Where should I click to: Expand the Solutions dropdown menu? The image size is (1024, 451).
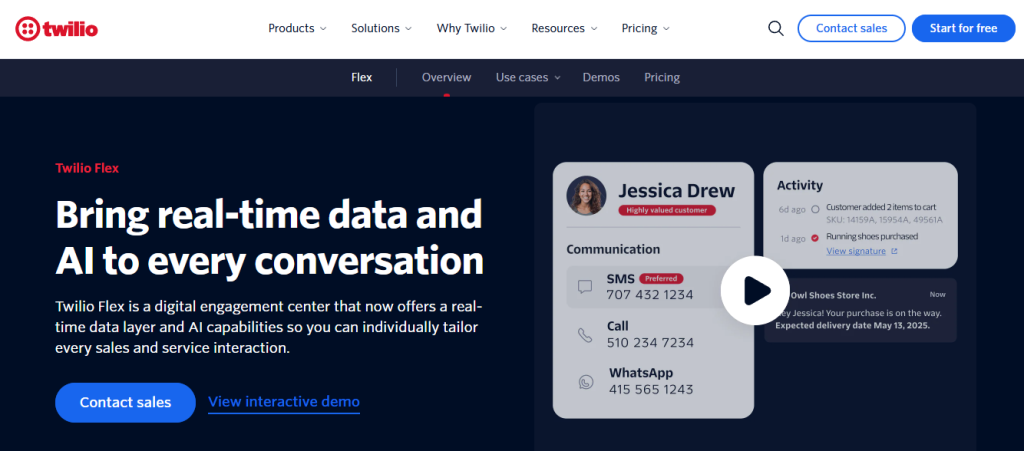coord(381,28)
